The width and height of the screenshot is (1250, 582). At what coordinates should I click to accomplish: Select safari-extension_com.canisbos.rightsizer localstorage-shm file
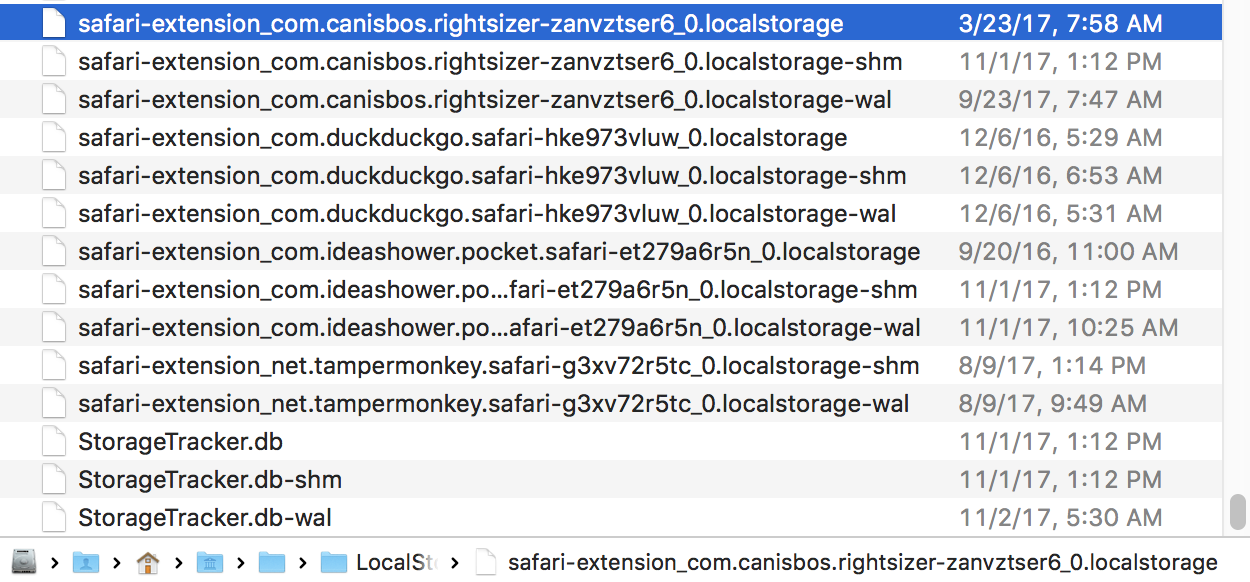tap(611, 62)
